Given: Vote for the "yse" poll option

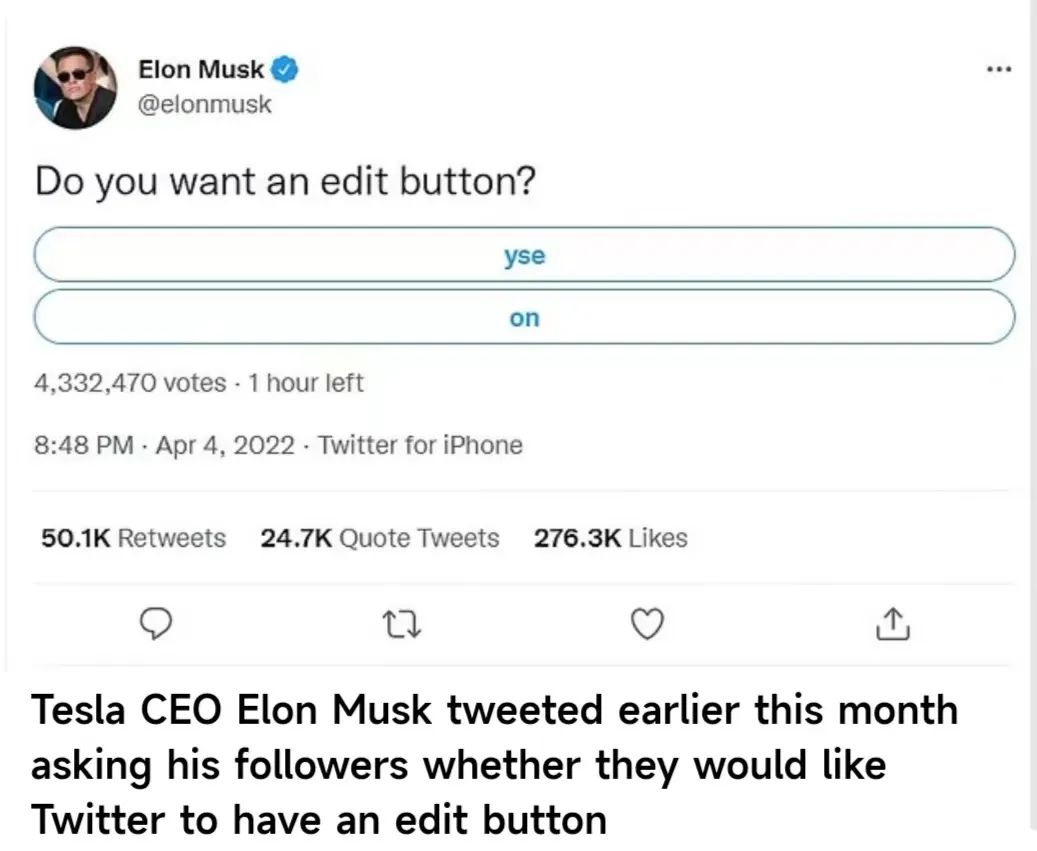Looking at the screenshot, I should coord(524,255).
